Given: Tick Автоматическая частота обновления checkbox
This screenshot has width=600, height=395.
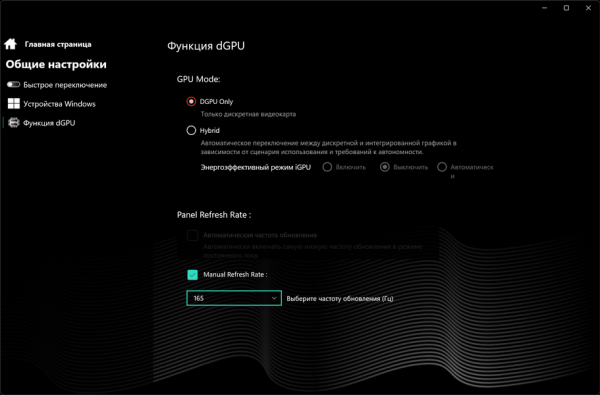Looking at the screenshot, I should 192,235.
